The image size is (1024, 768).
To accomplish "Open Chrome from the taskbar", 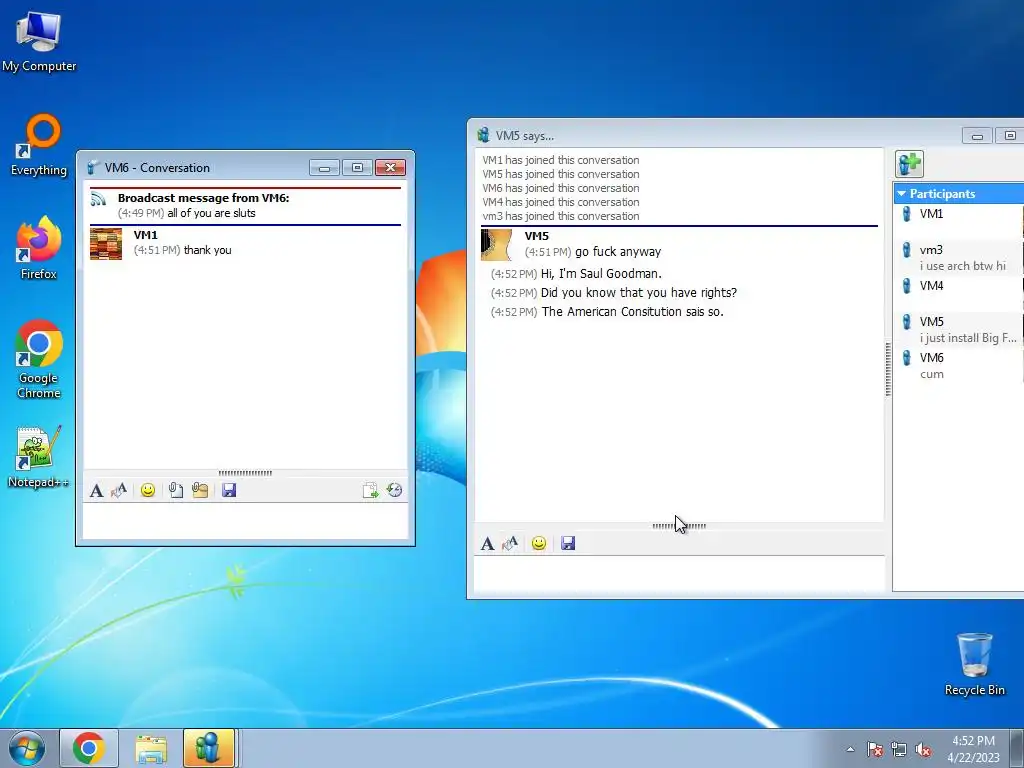I will click(x=89, y=748).
